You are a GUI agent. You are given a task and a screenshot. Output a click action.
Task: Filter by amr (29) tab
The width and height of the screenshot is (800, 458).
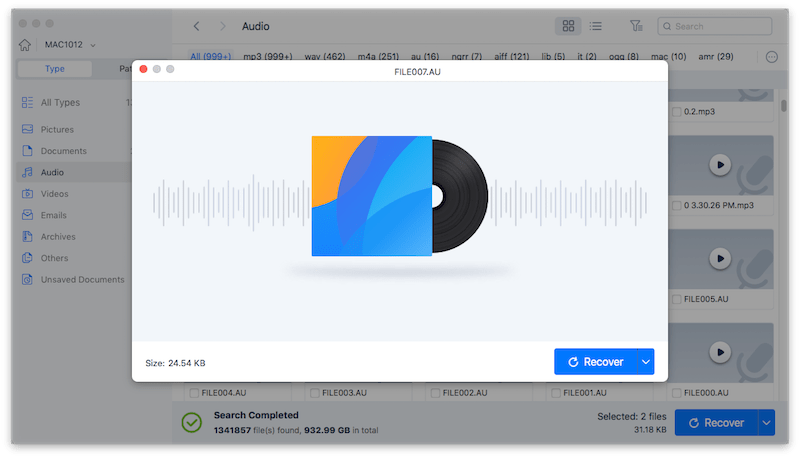click(x=716, y=56)
